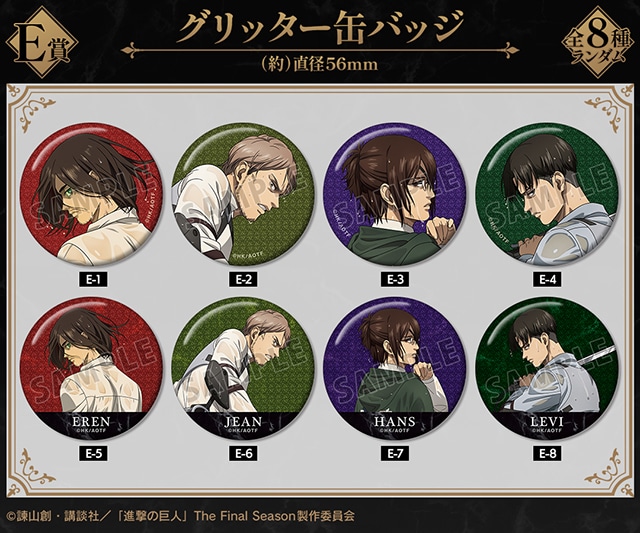The height and width of the screenshot is (533, 640).
Task: Click the E-5 label tag
Action: pos(93,453)
